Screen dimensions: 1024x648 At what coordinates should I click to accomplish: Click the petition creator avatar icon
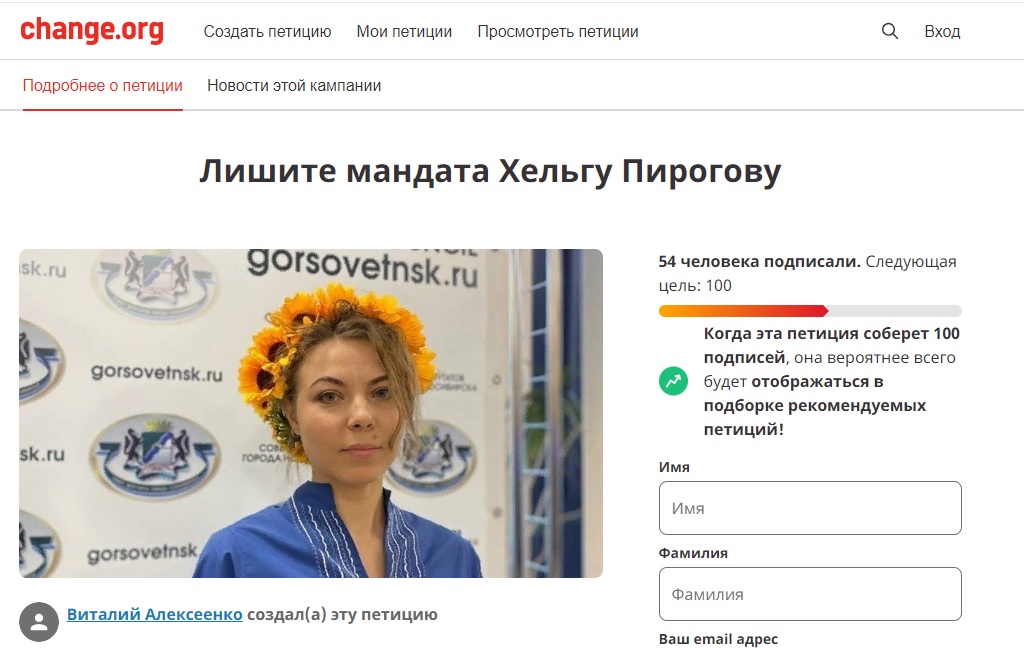click(x=39, y=621)
